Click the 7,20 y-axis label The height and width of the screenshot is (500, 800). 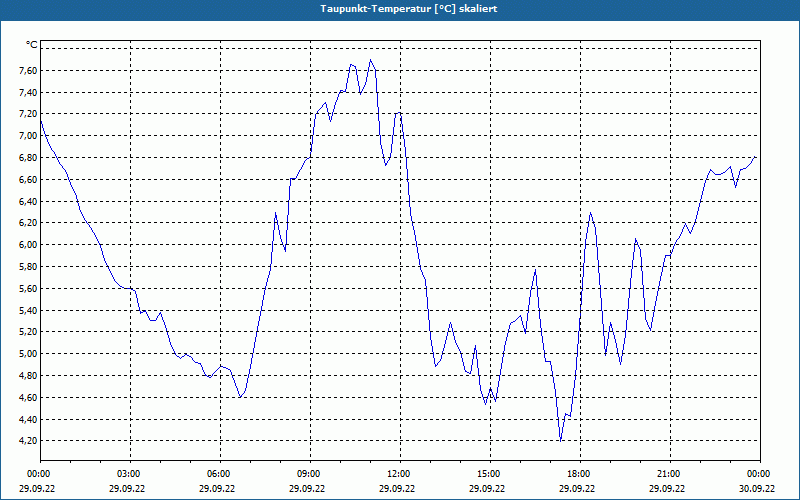click(x=28, y=114)
